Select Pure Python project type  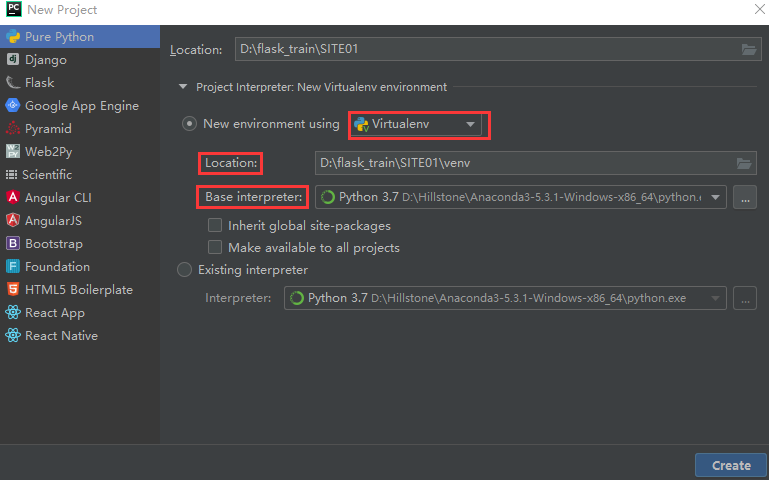click(80, 37)
